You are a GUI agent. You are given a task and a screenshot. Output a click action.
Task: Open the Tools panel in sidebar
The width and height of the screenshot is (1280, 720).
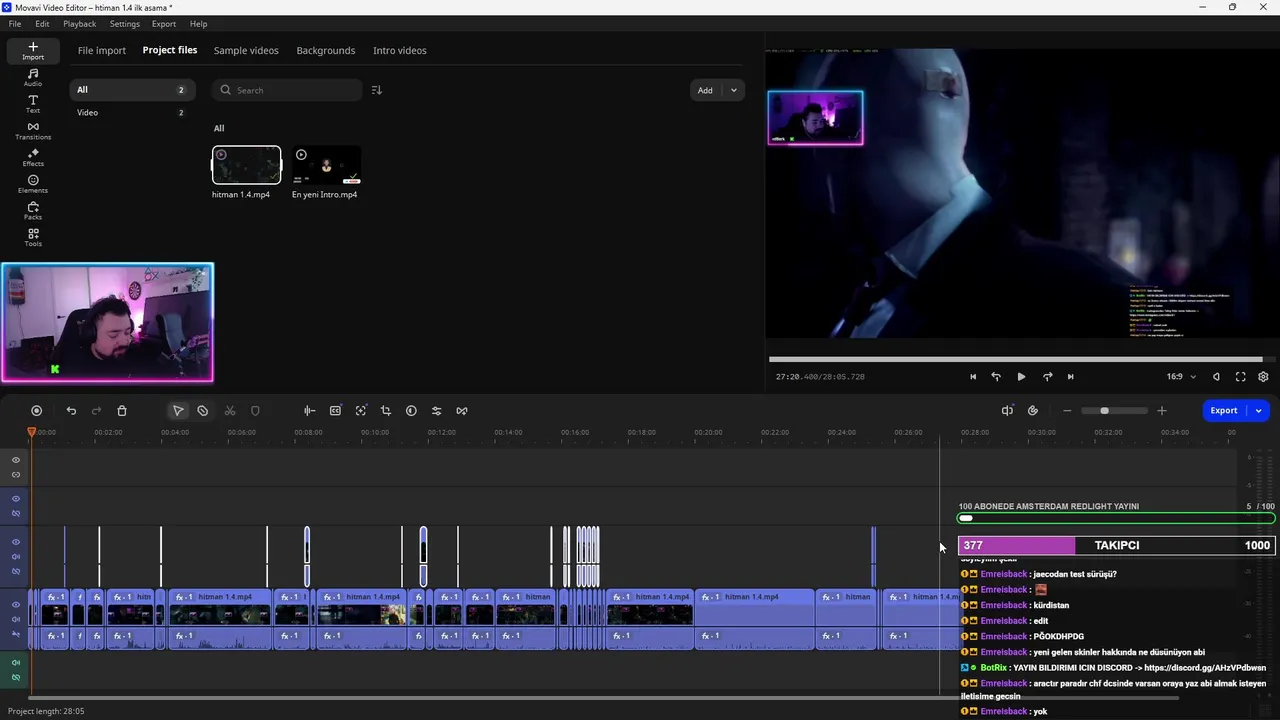33,238
